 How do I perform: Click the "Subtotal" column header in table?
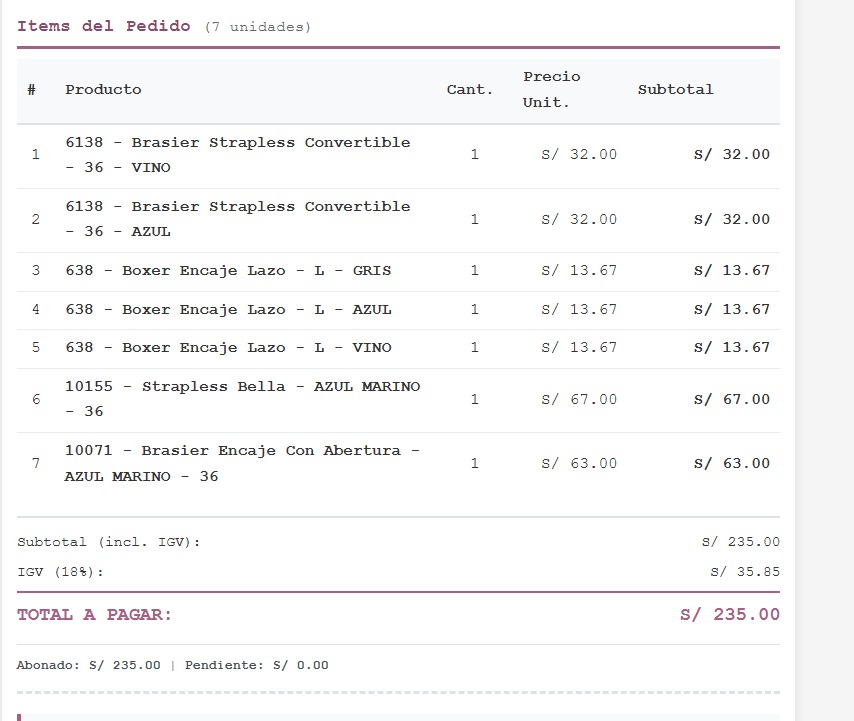(675, 90)
